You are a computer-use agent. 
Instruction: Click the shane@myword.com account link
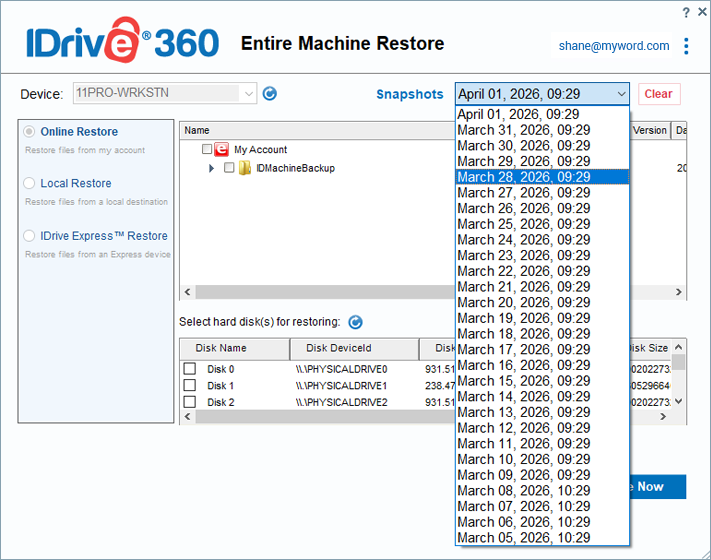tap(614, 46)
